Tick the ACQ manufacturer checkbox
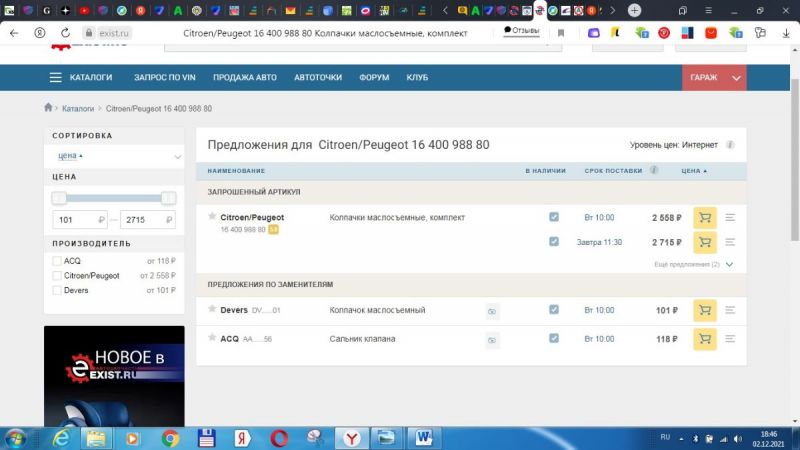 pyautogui.click(x=57, y=261)
